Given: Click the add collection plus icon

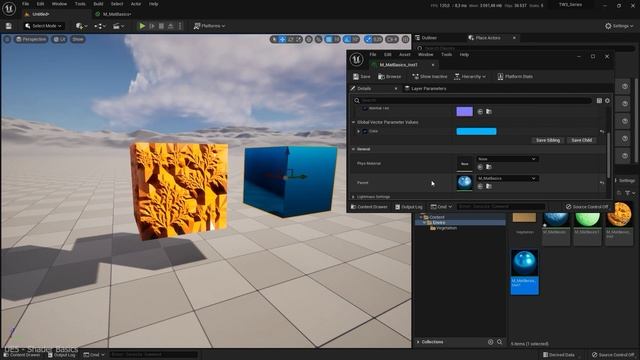Looking at the screenshot, I should point(491,342).
